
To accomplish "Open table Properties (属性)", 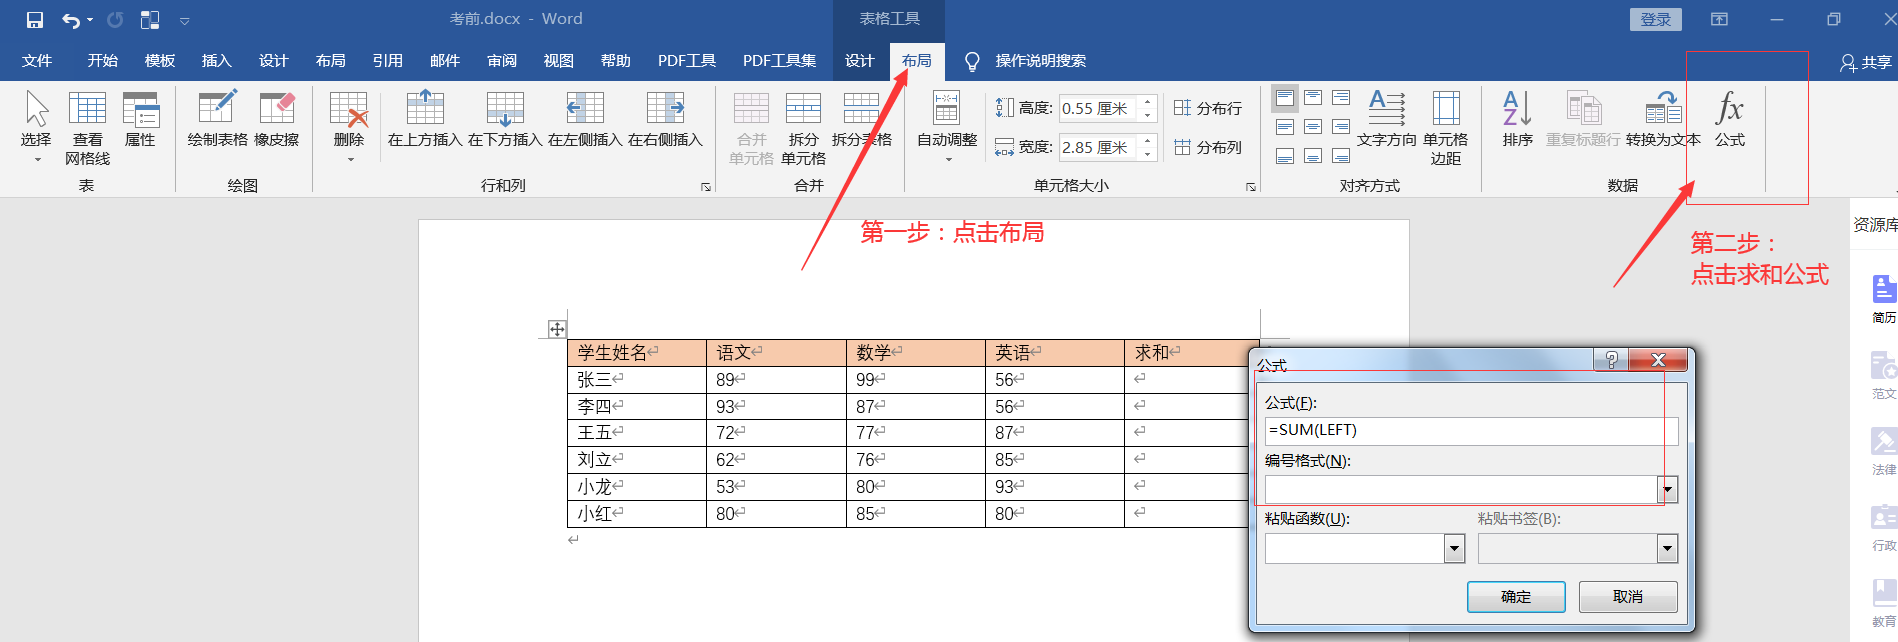I will click(140, 119).
